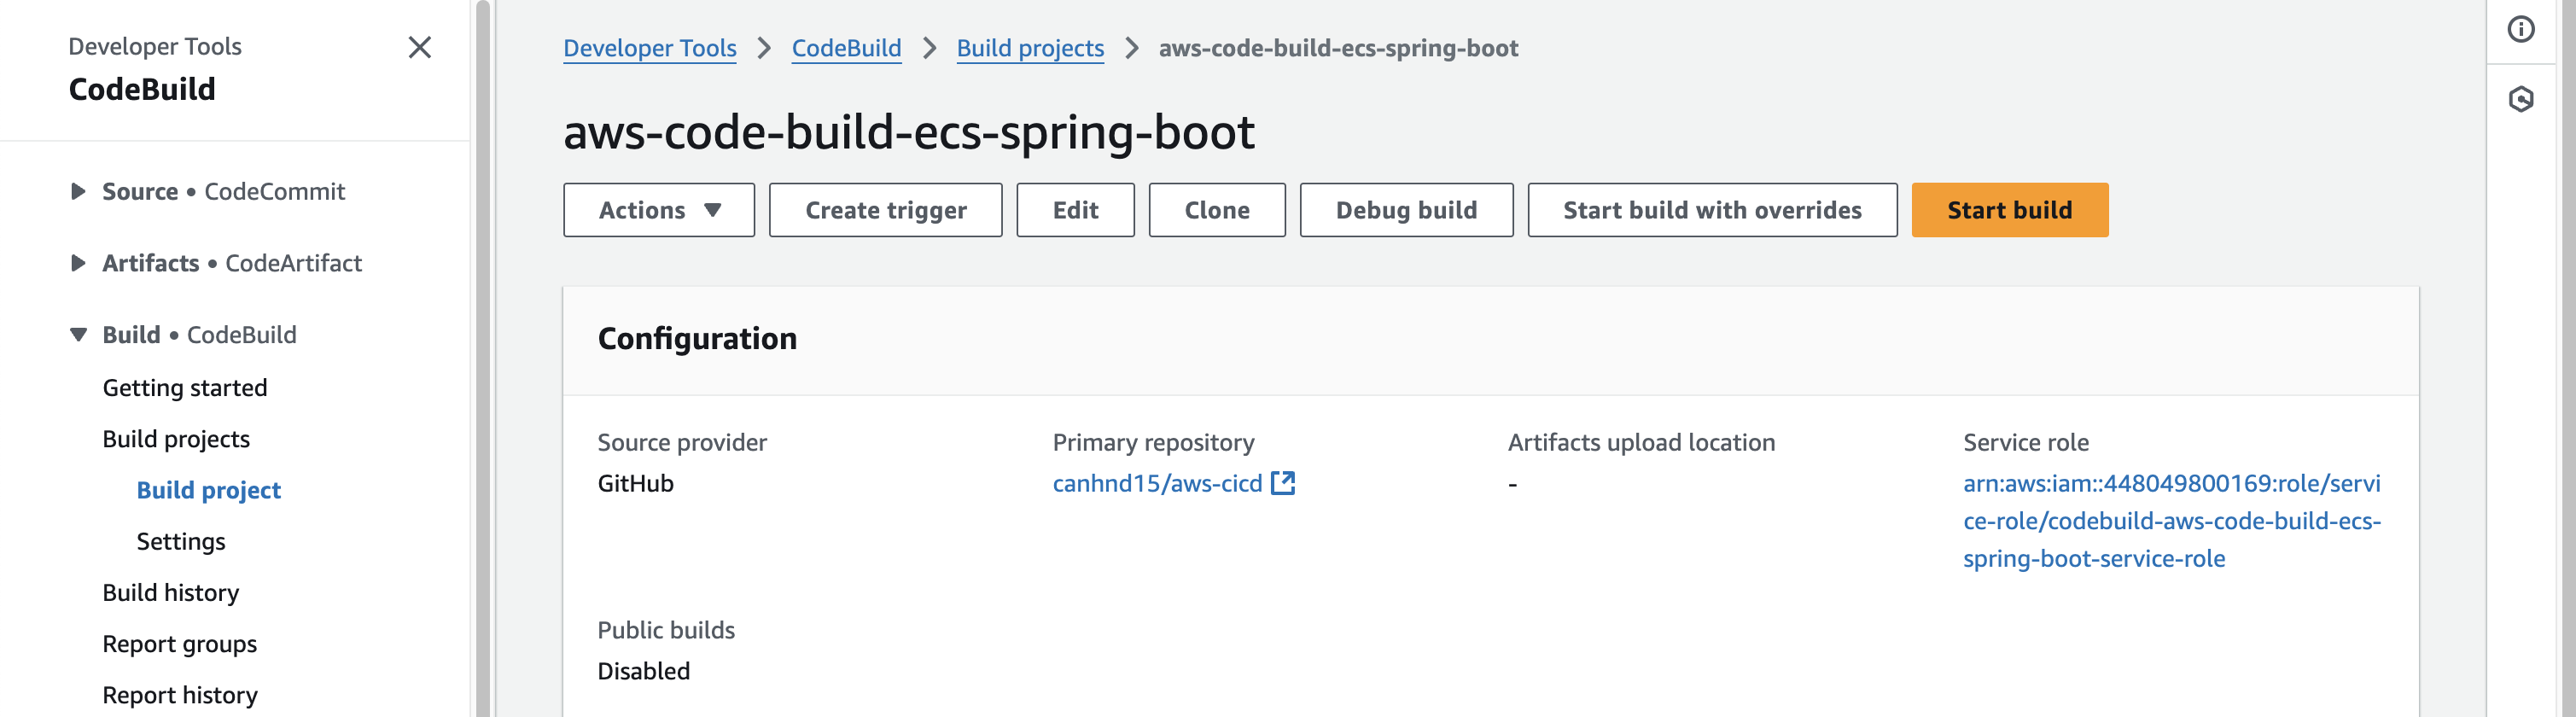Click the GitHub source provider value

click(x=636, y=483)
